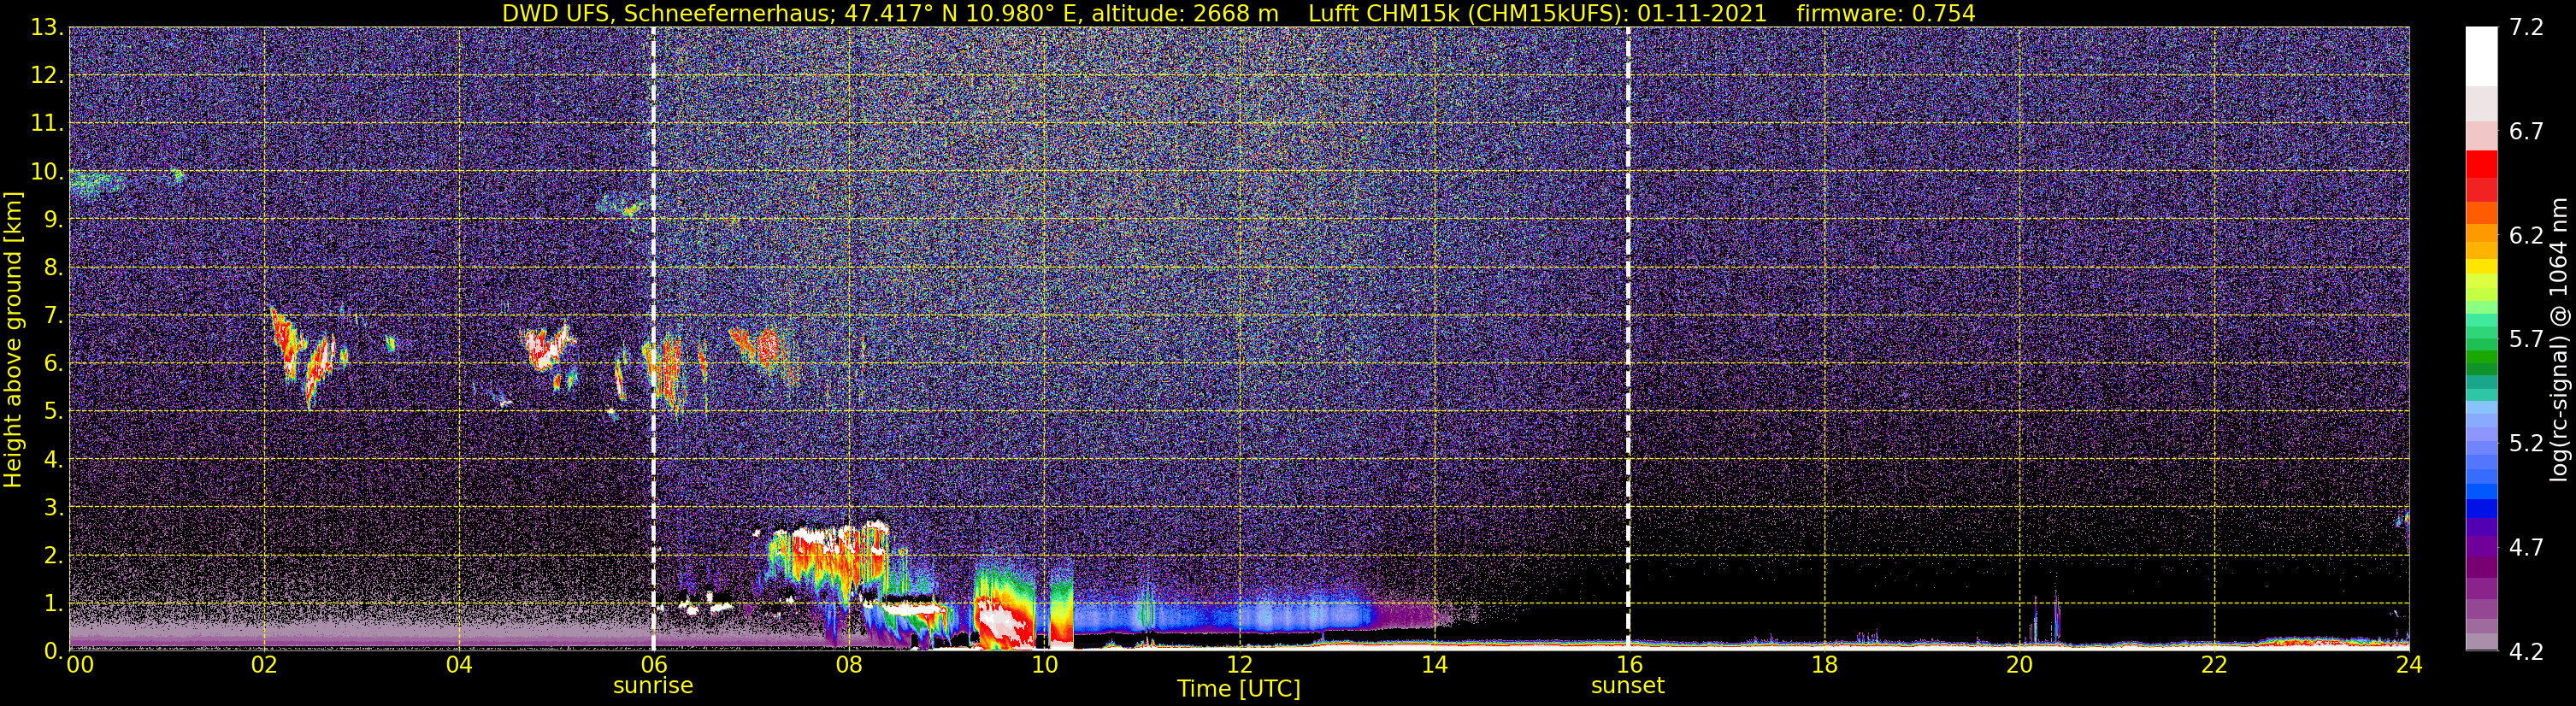The height and width of the screenshot is (706, 2576).
Task: Click the '11.' tick on the height axis
Action: click(x=47, y=124)
